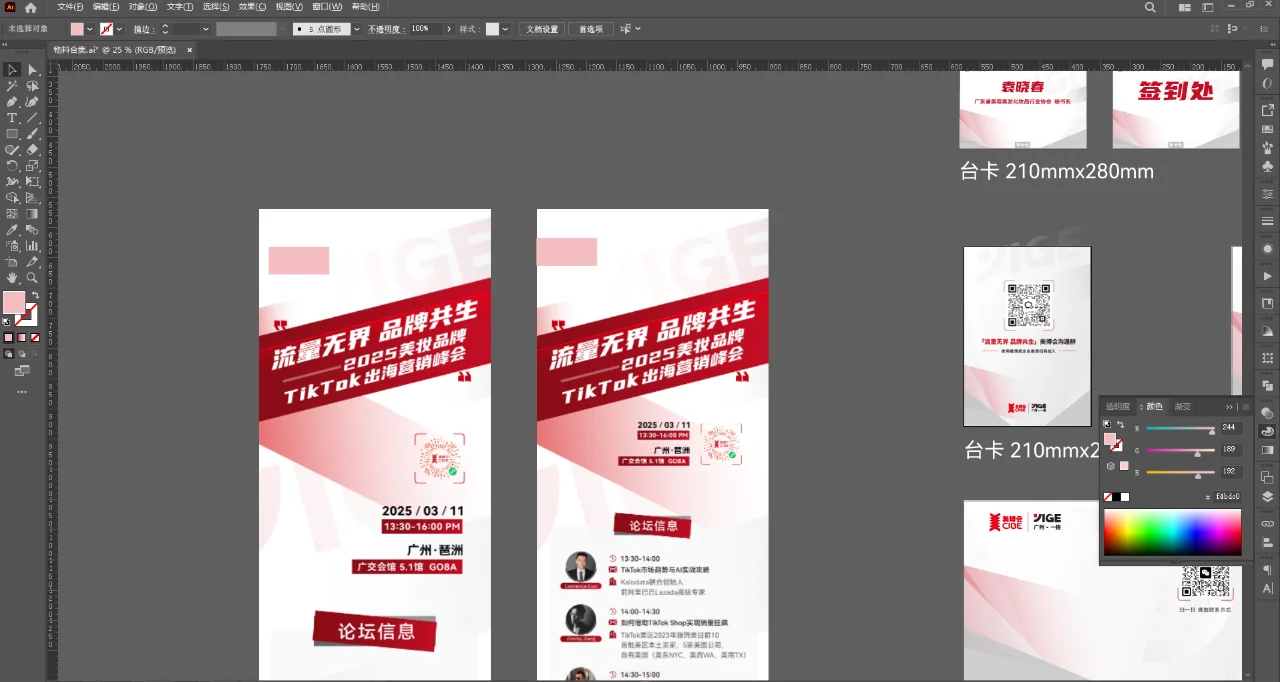Set paint mode to None in toolbar
1280x682 pixels.
(x=35, y=338)
